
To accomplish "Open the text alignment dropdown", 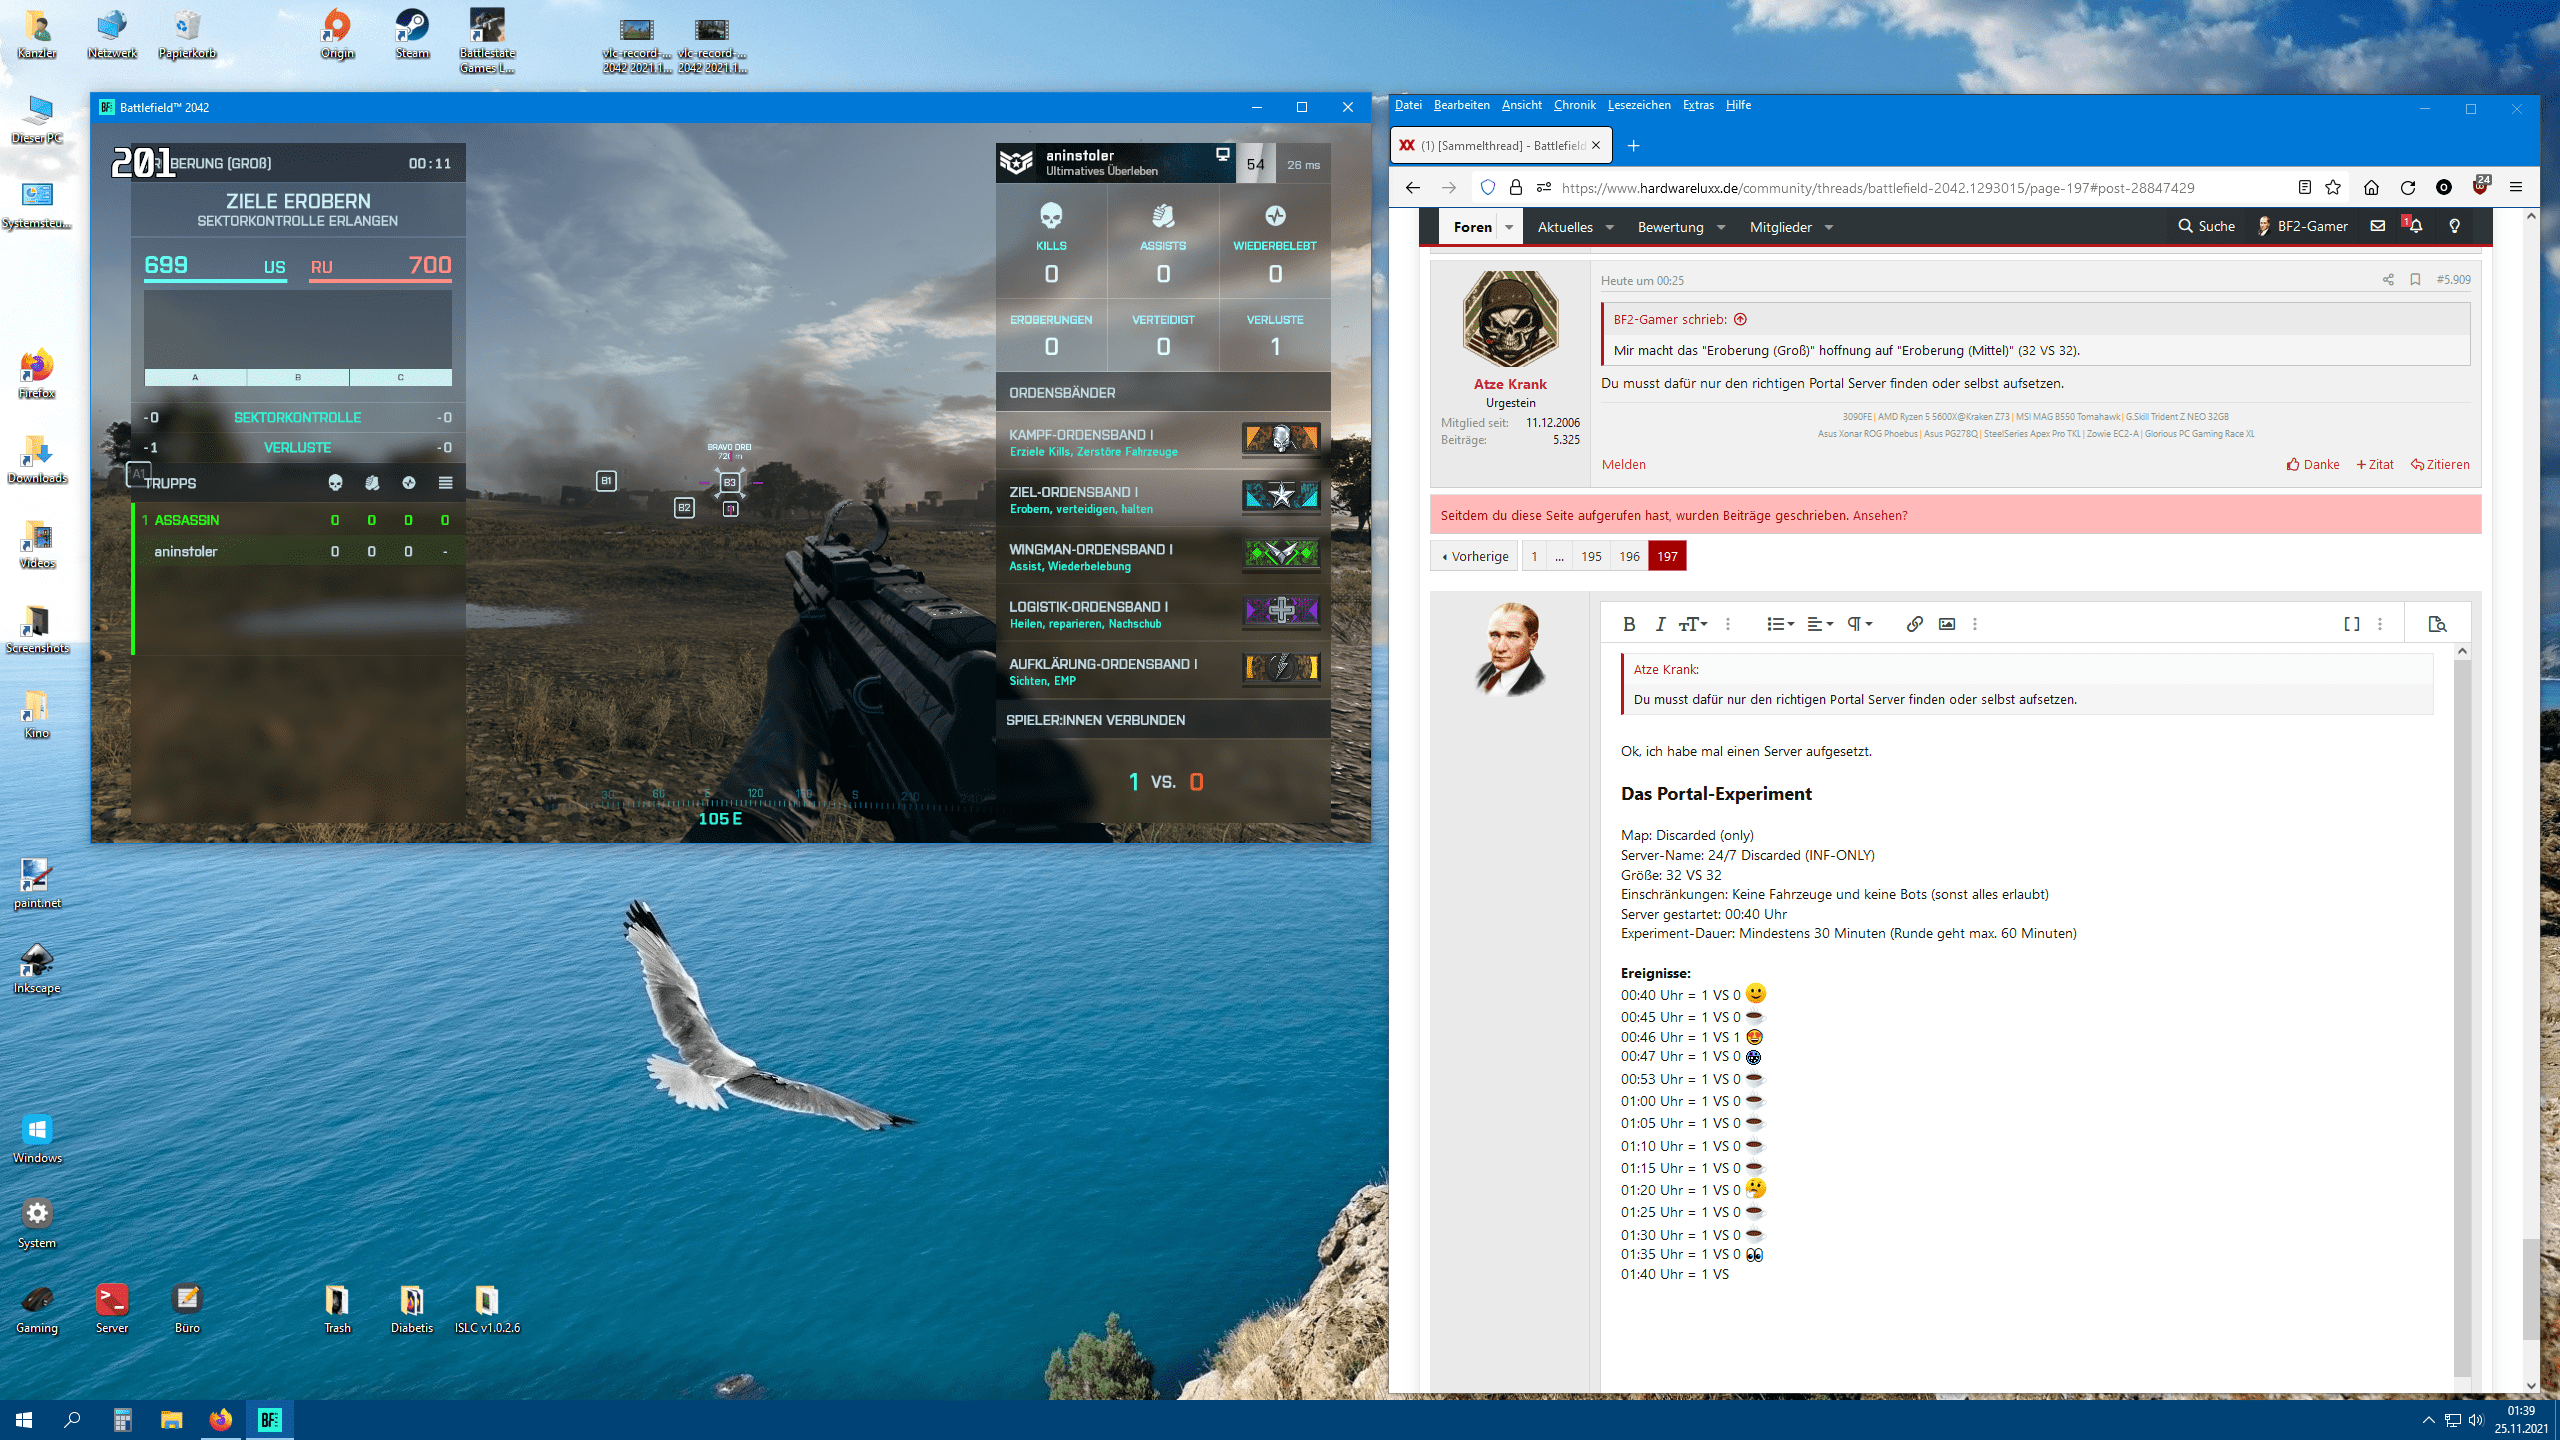I will 1820,624.
